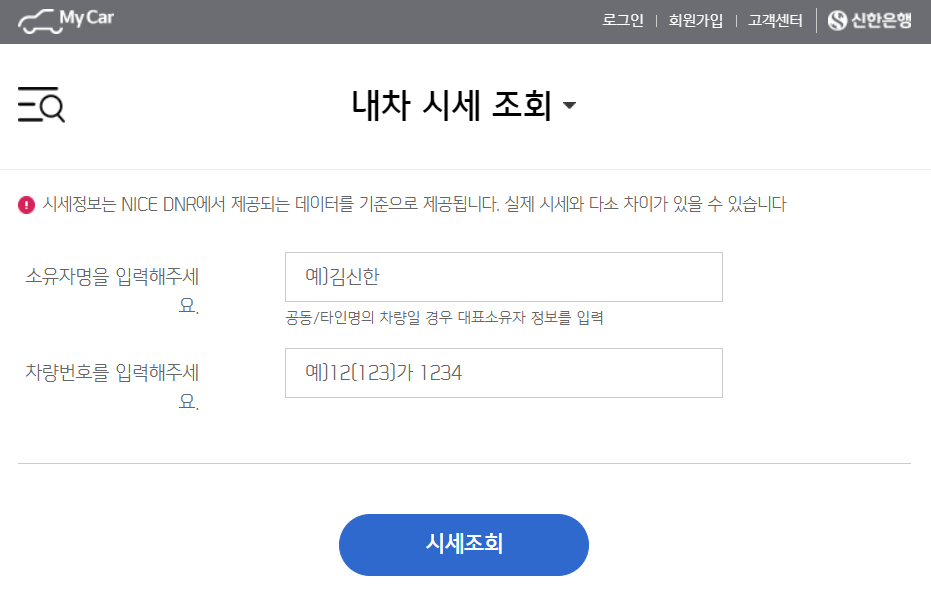Open the My Car logo home link
The height and width of the screenshot is (615, 931).
point(66,21)
